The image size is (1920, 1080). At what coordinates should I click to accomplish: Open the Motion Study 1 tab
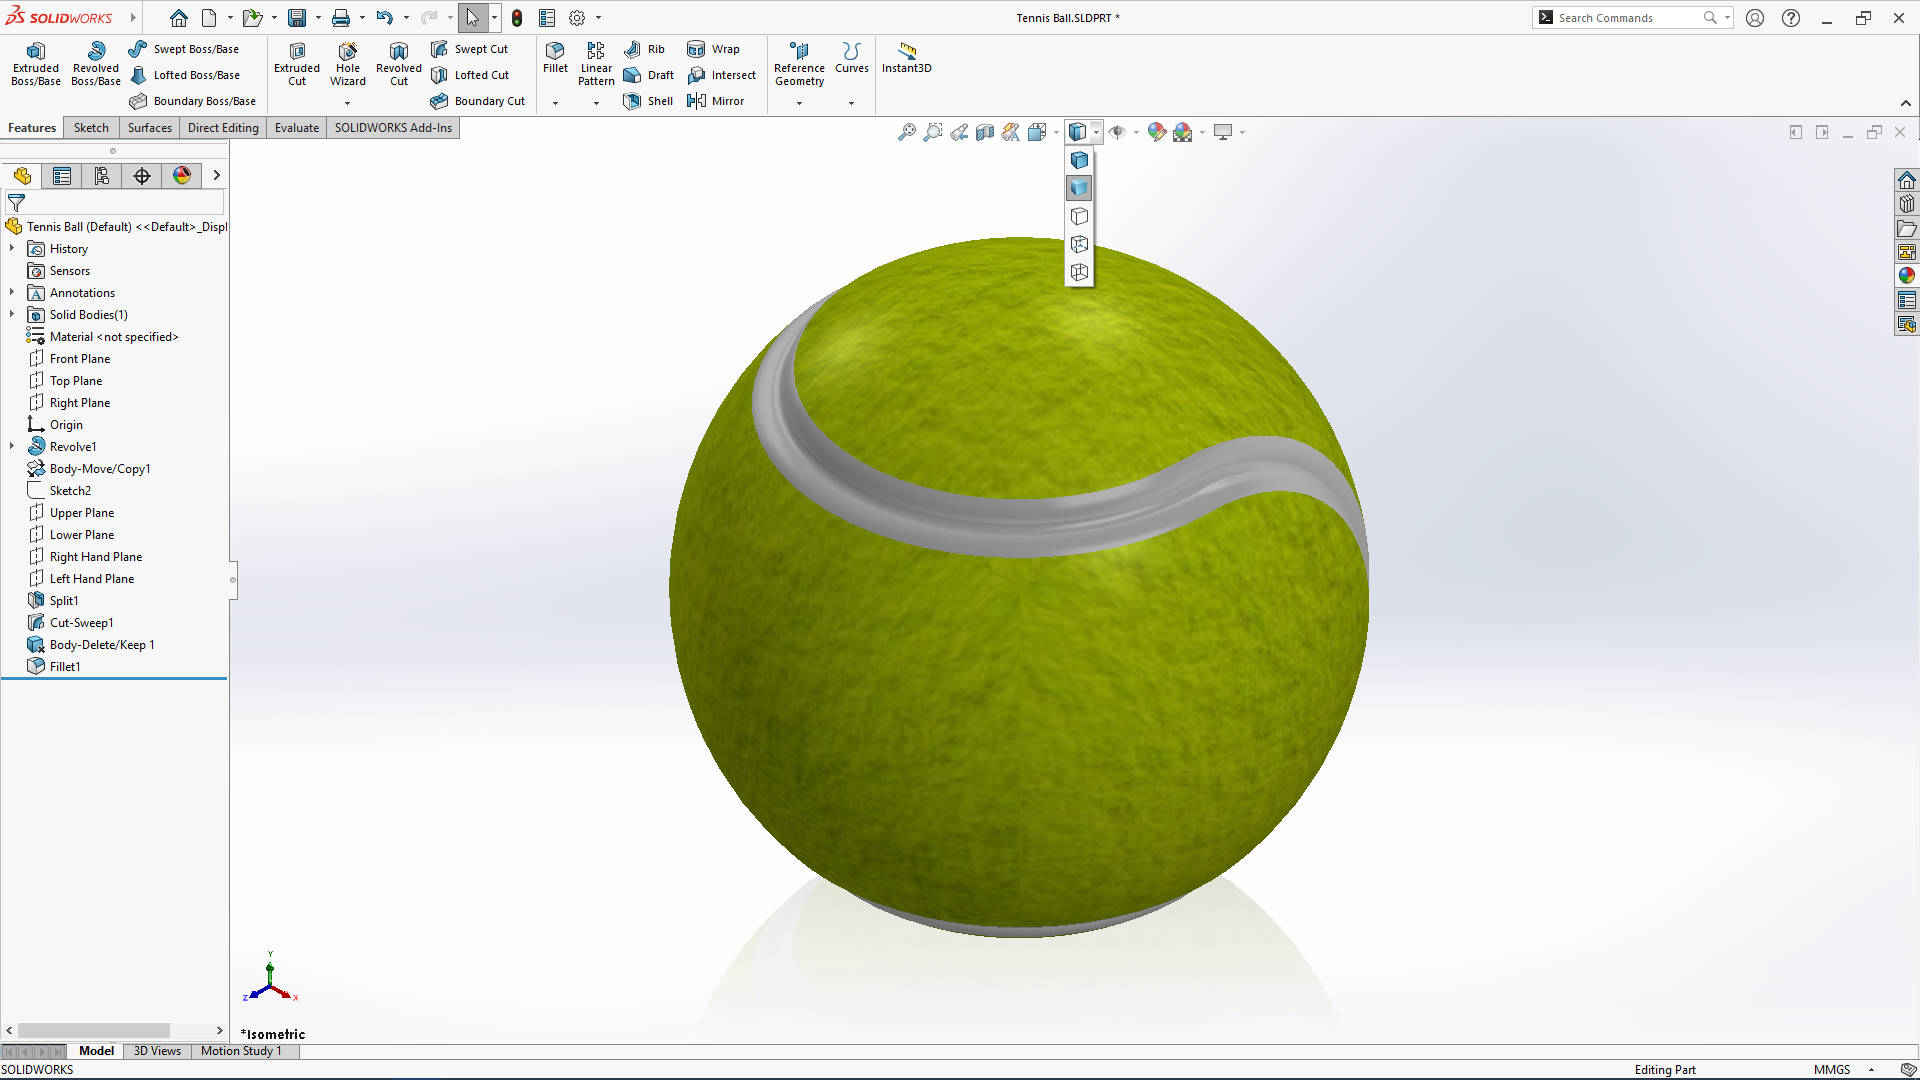241,1051
